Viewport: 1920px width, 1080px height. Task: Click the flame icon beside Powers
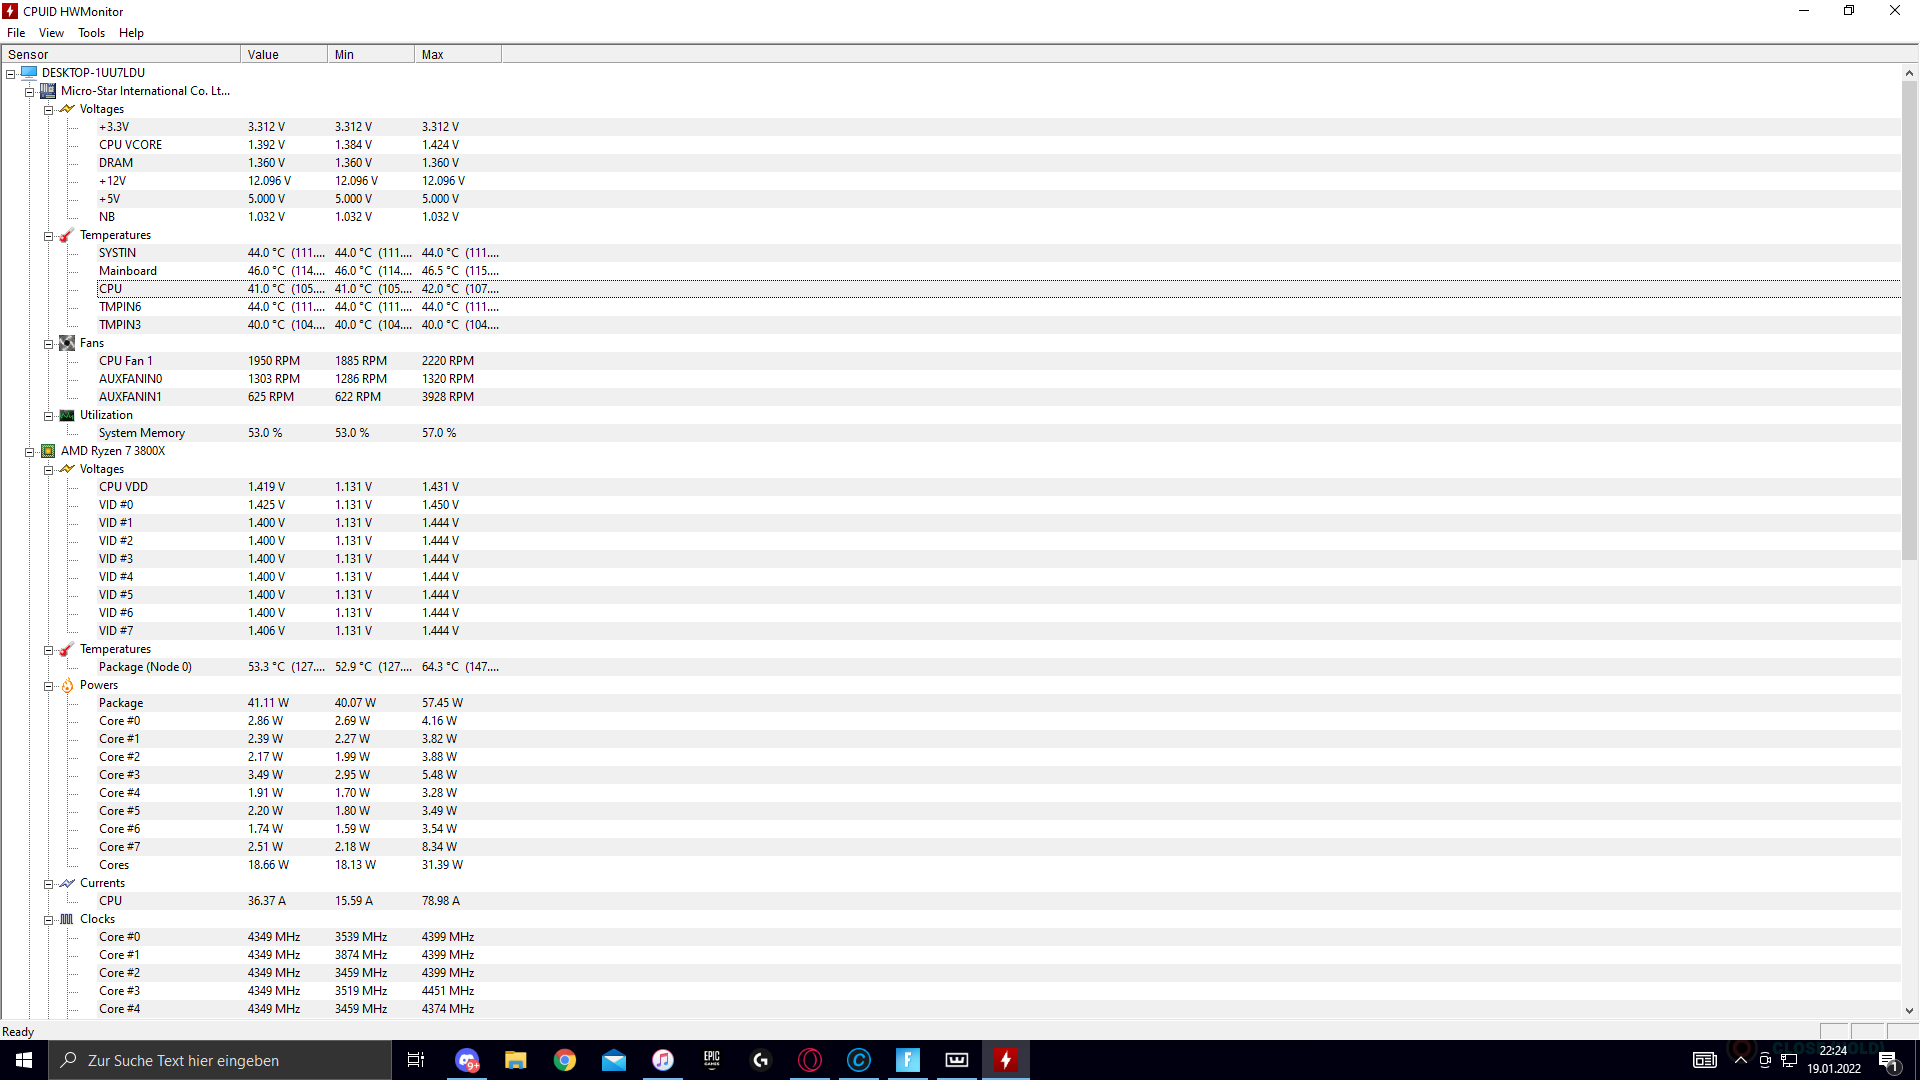click(x=67, y=685)
